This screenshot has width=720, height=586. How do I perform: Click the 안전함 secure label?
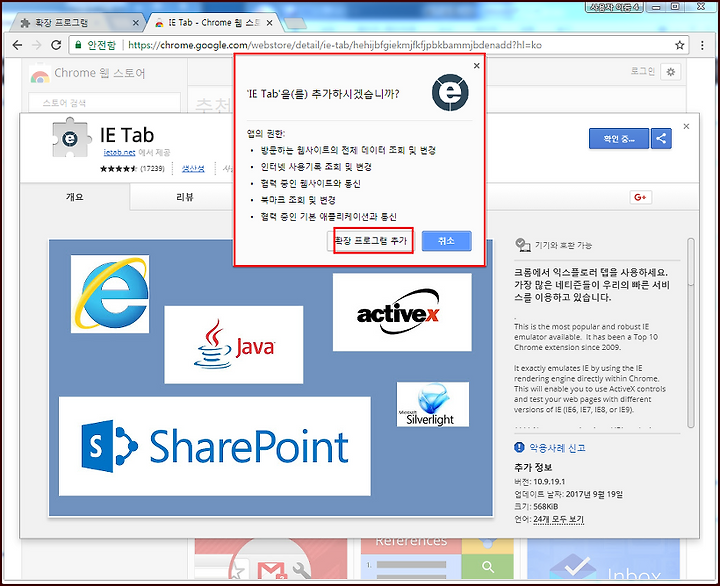(101, 45)
